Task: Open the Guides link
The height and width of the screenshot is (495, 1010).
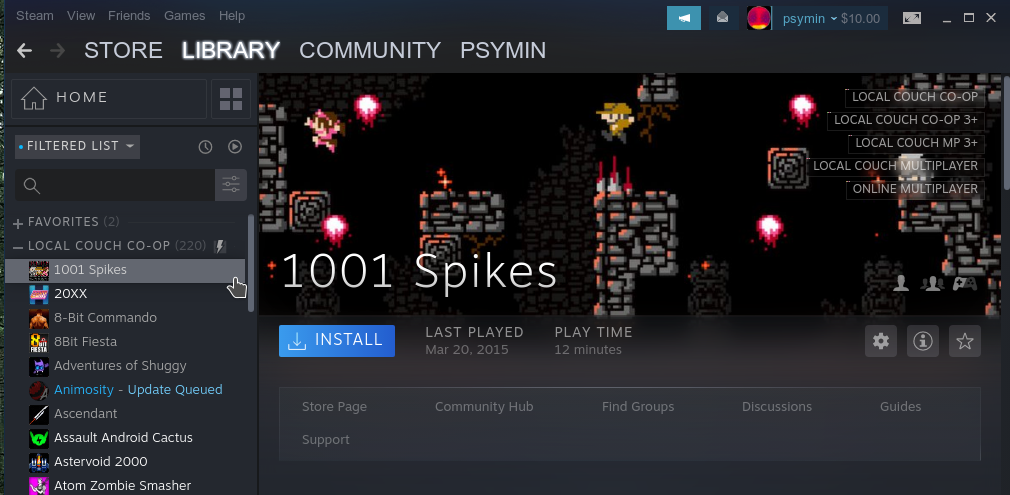Action: [x=900, y=407]
